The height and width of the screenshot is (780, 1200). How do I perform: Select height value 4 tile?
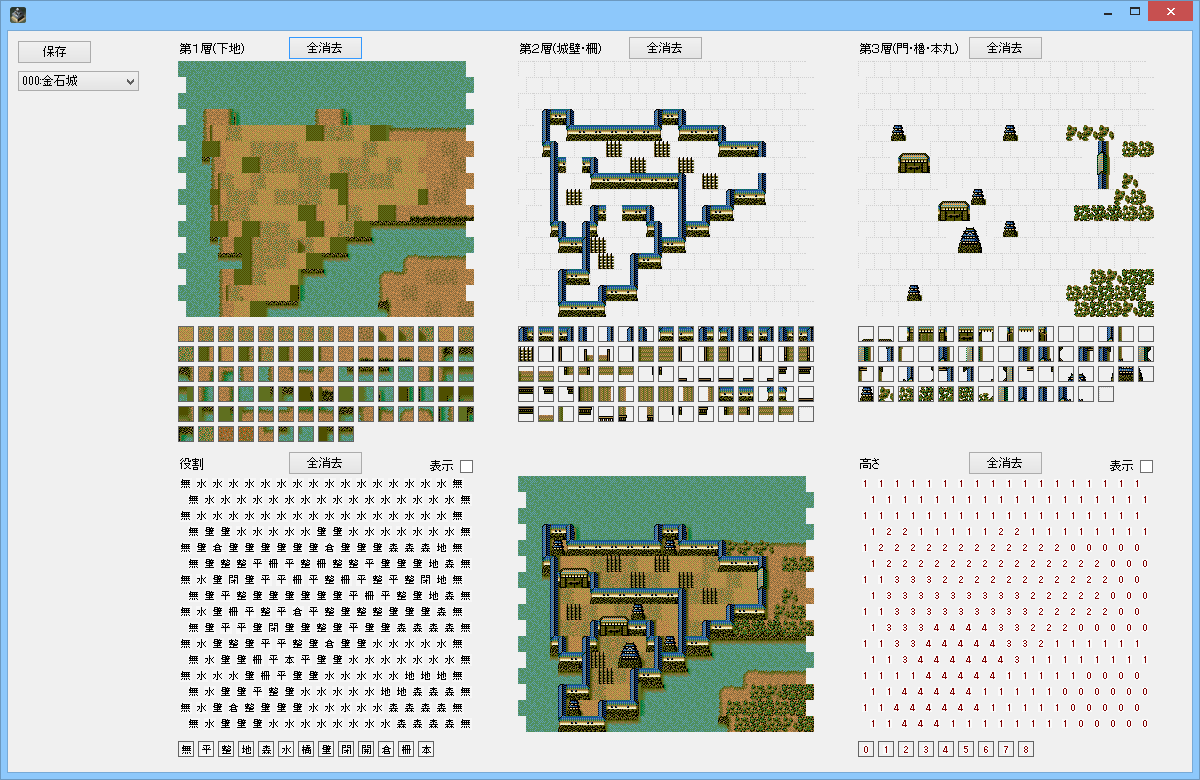click(946, 749)
